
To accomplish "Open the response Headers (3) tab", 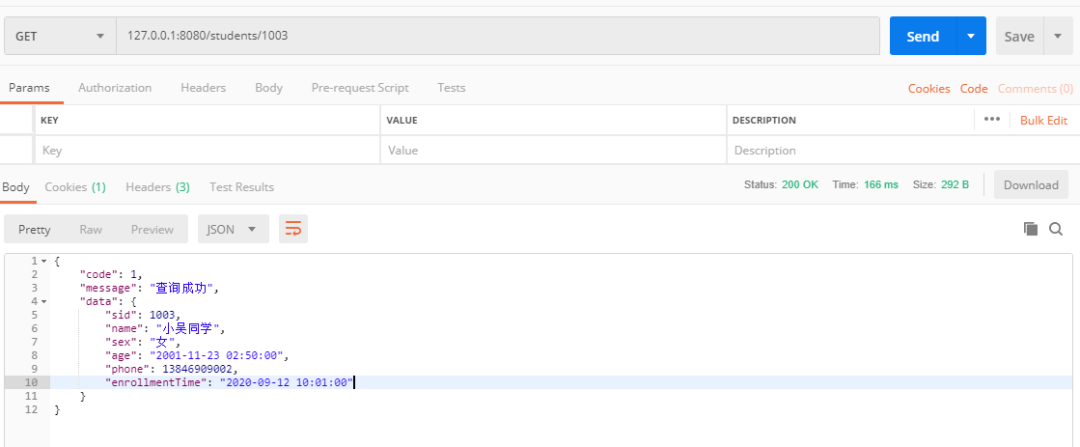I will tap(158, 187).
